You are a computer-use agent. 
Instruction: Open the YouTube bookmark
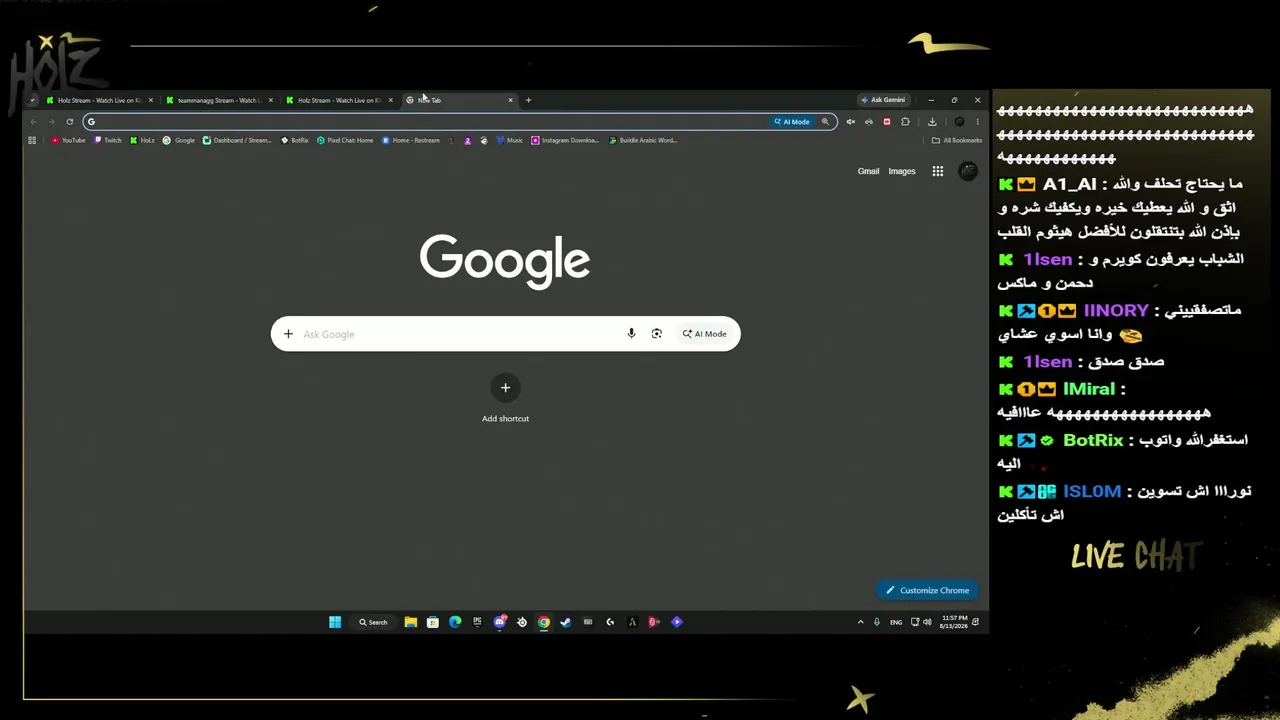tap(68, 140)
